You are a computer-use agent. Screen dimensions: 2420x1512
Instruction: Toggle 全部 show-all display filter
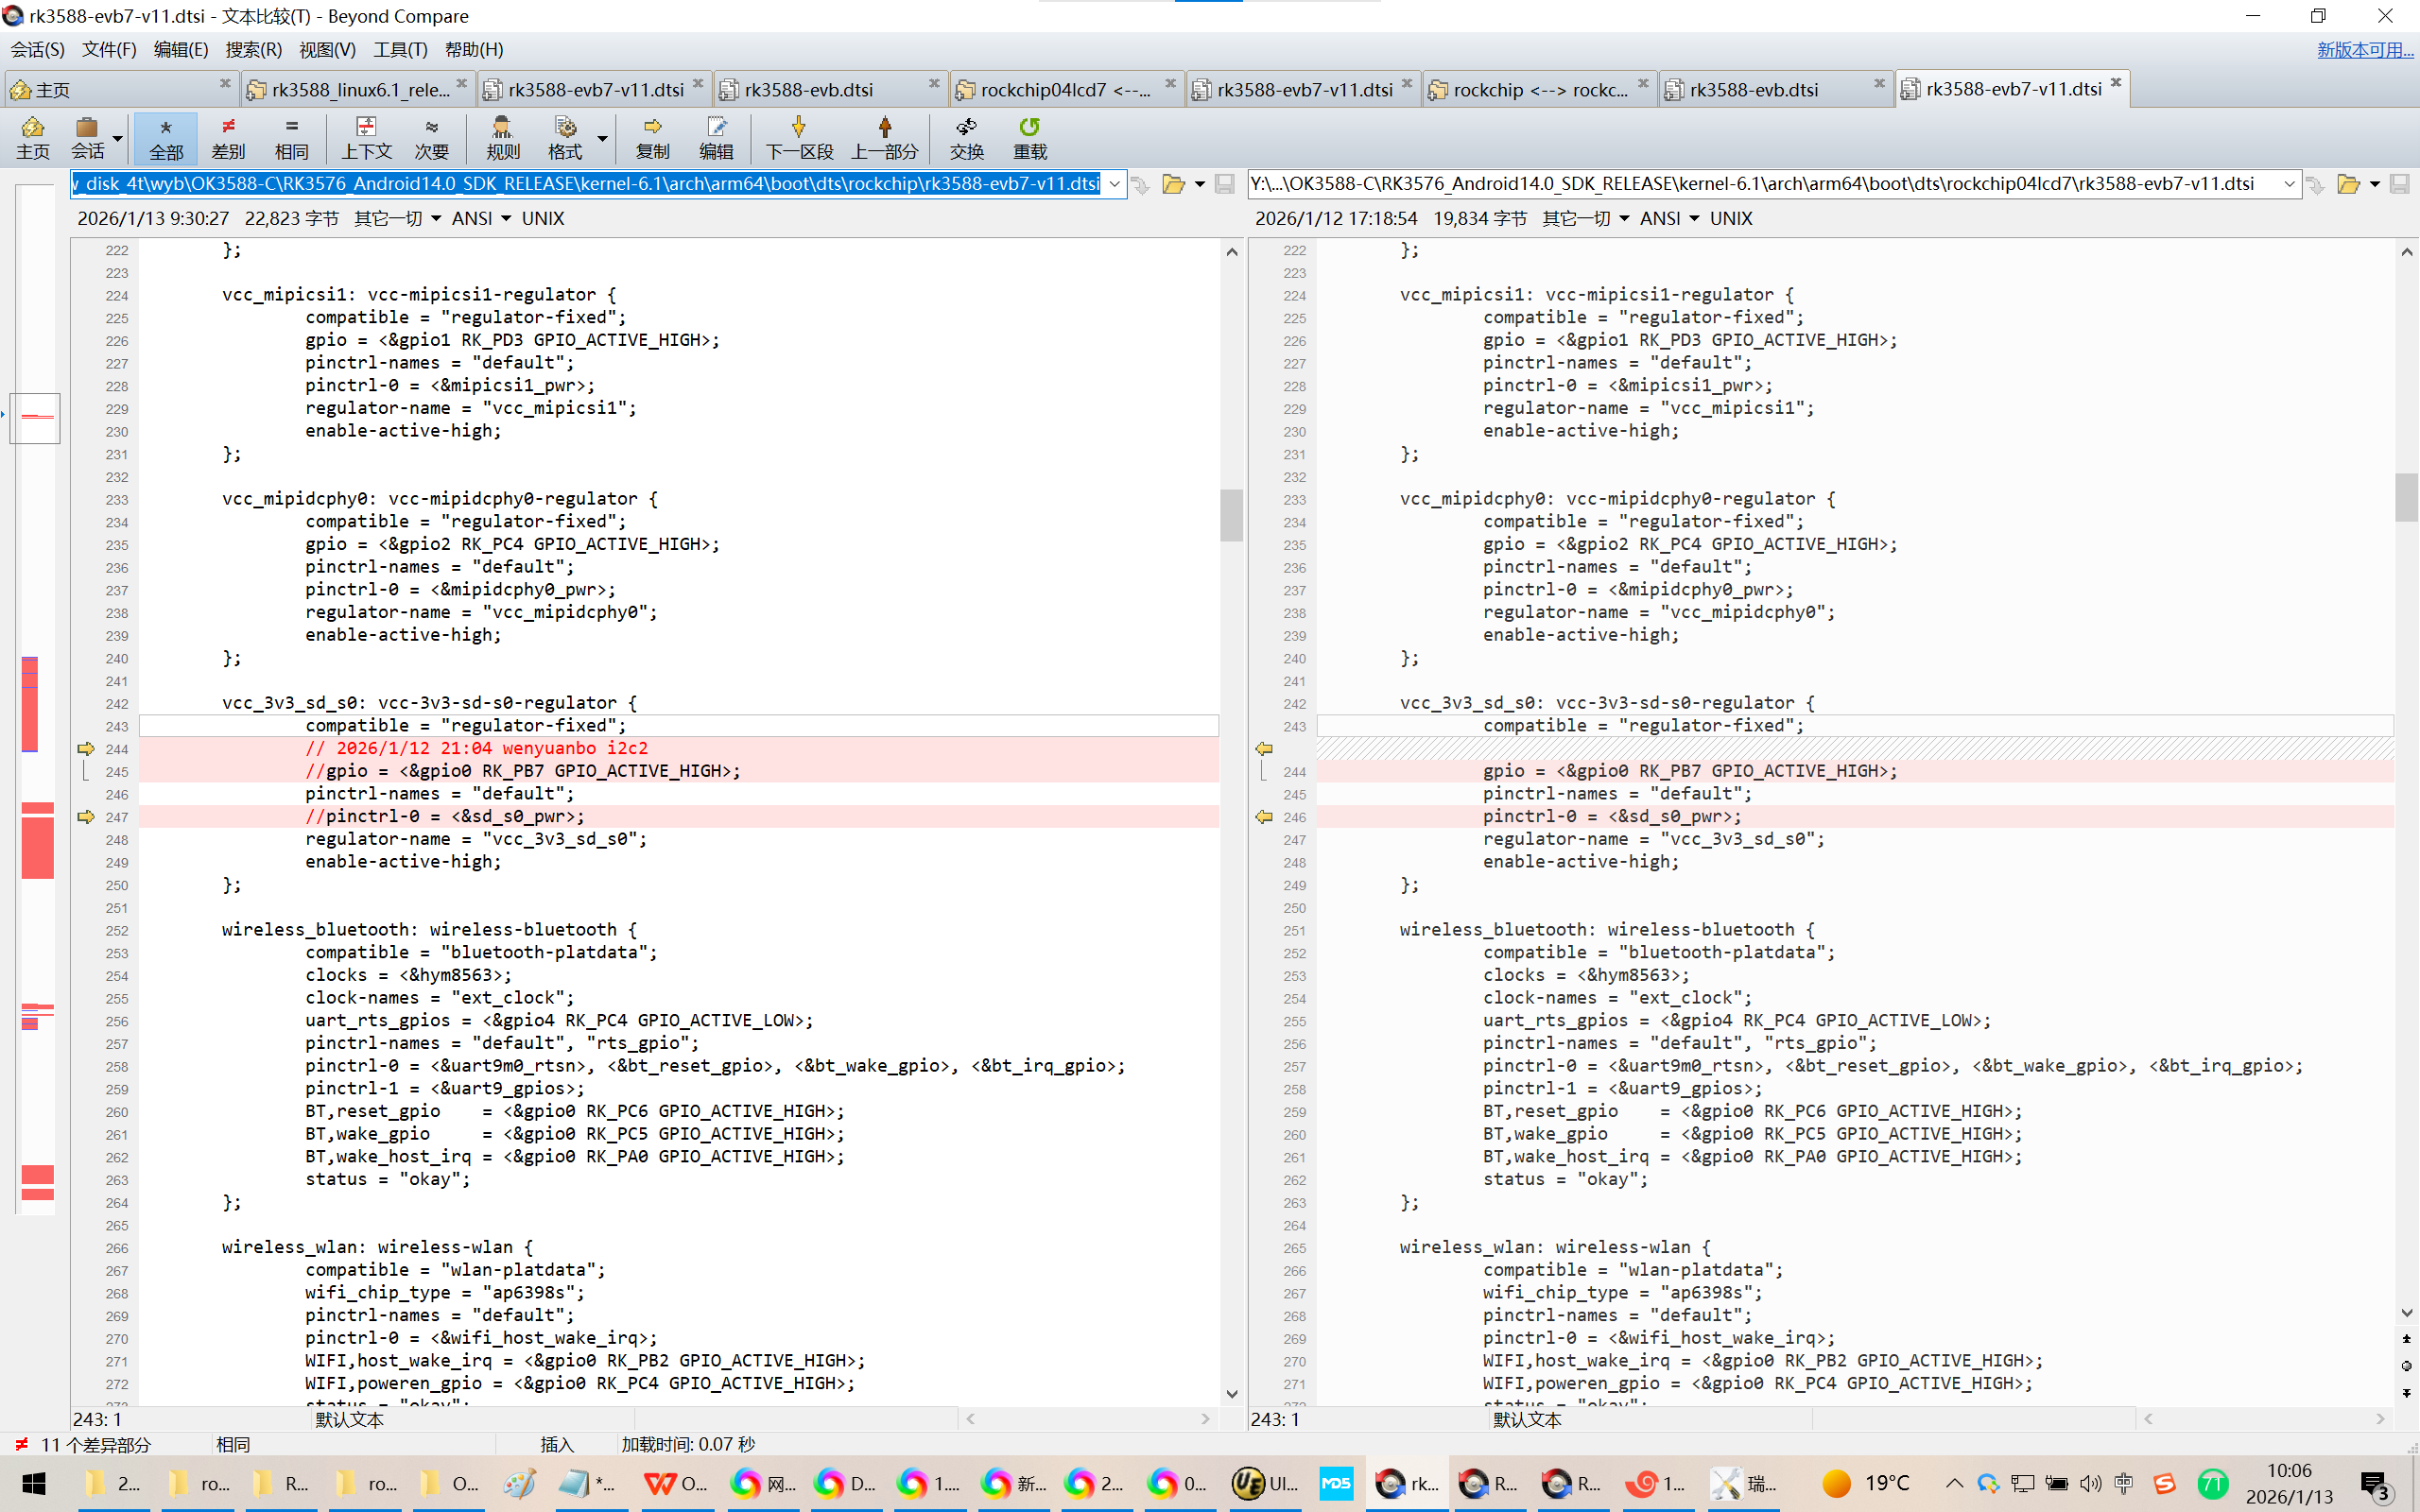[x=166, y=137]
